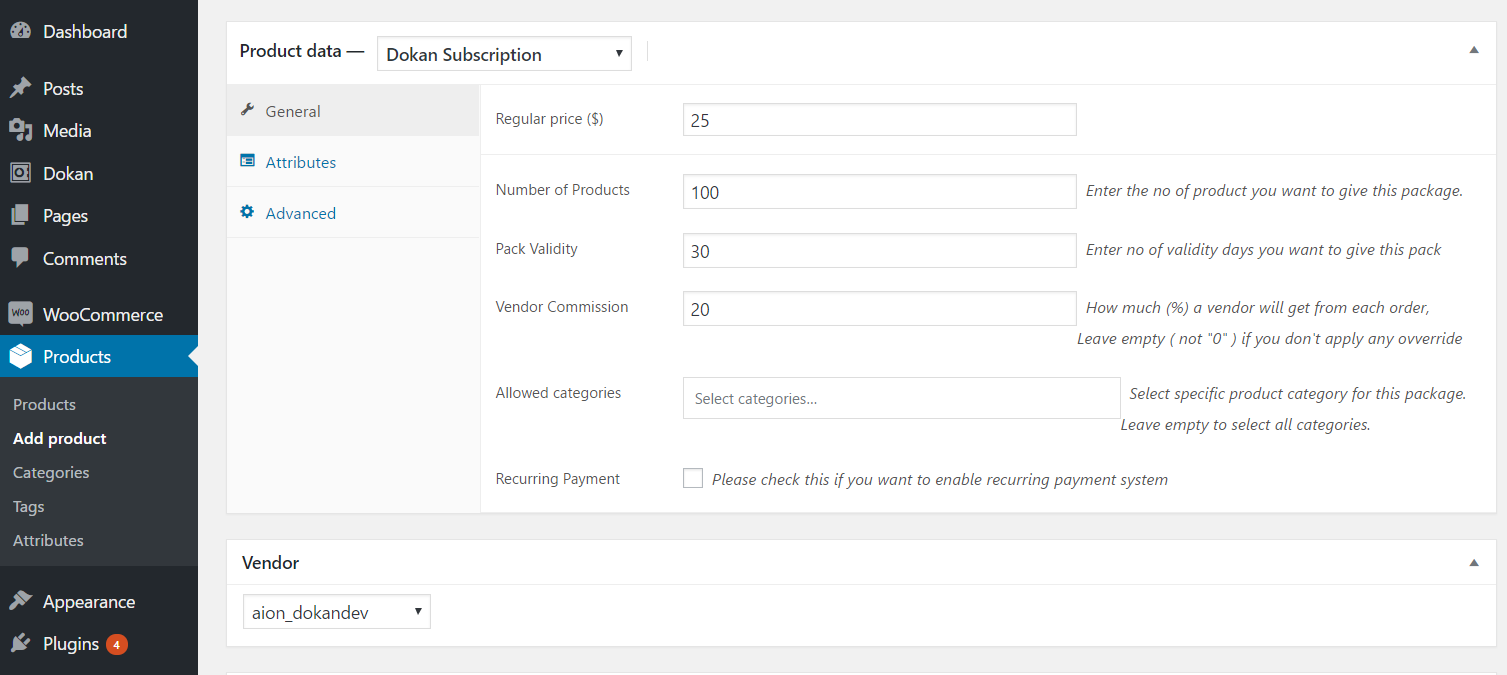This screenshot has width=1507, height=675.
Task: Click the Advanced tab gear icon
Action: [247, 212]
